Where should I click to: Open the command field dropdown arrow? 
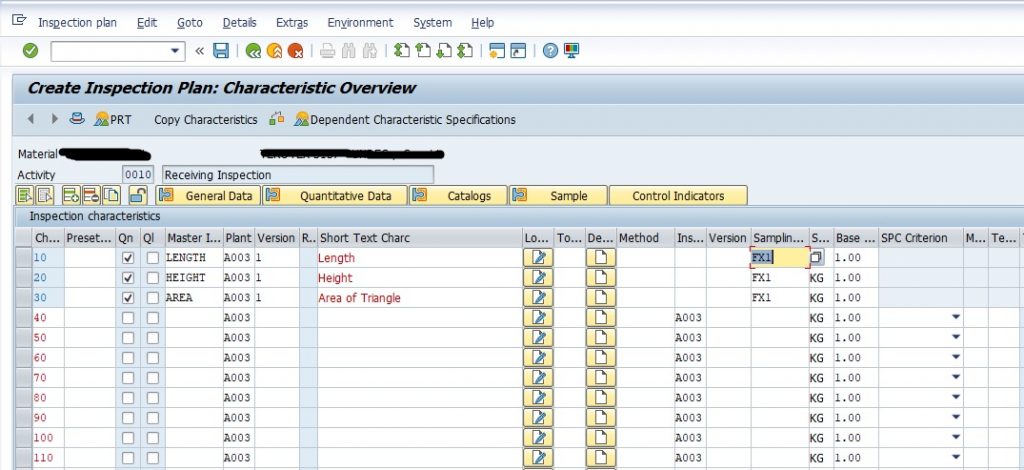click(x=174, y=51)
